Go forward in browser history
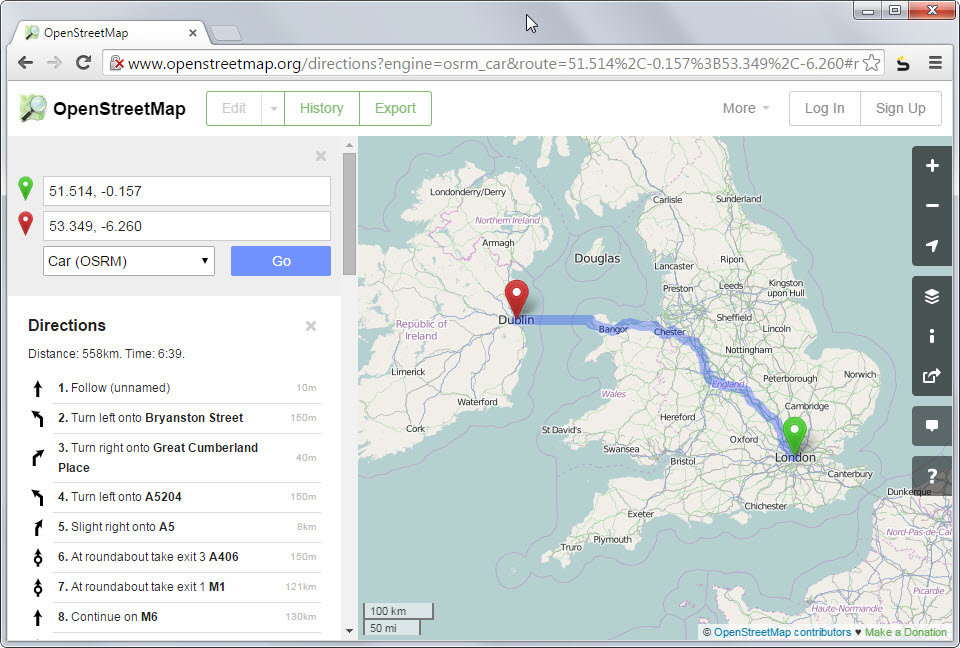Image resolution: width=960 pixels, height=648 pixels. [54, 62]
